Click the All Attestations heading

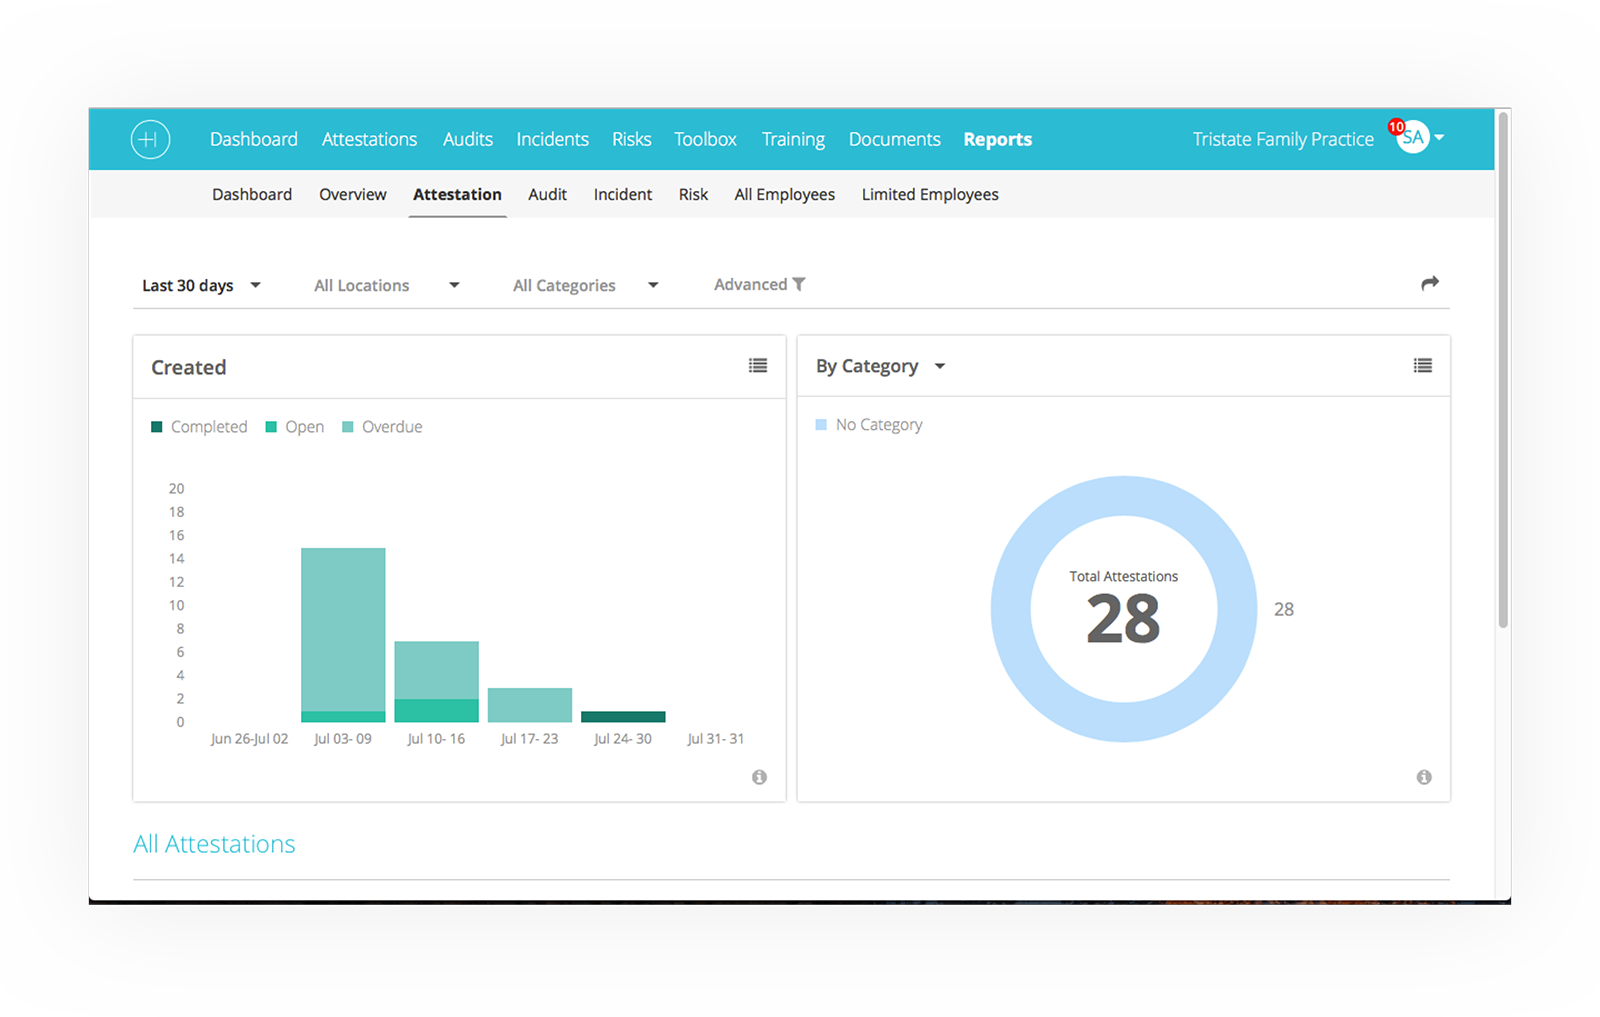pyautogui.click(x=214, y=844)
